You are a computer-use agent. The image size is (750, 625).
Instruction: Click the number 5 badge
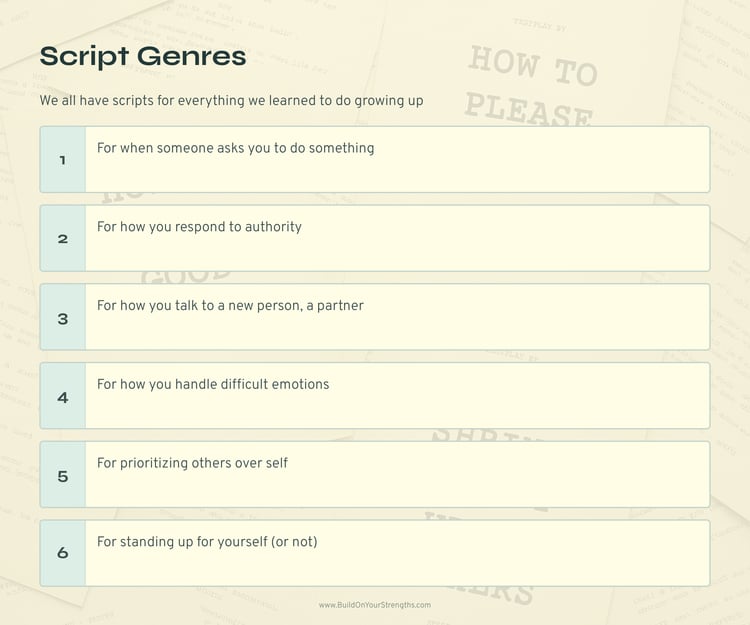(63, 476)
